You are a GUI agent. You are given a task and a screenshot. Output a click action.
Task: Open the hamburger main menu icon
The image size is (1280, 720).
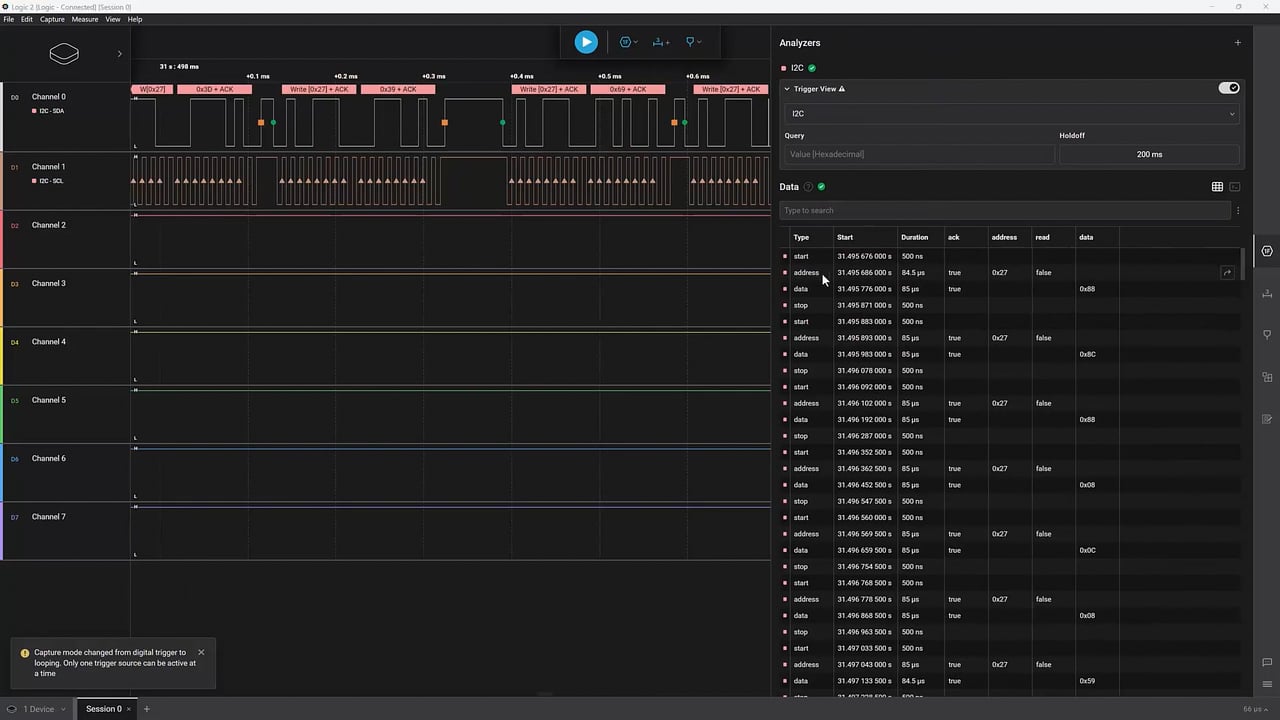pos(1267,685)
